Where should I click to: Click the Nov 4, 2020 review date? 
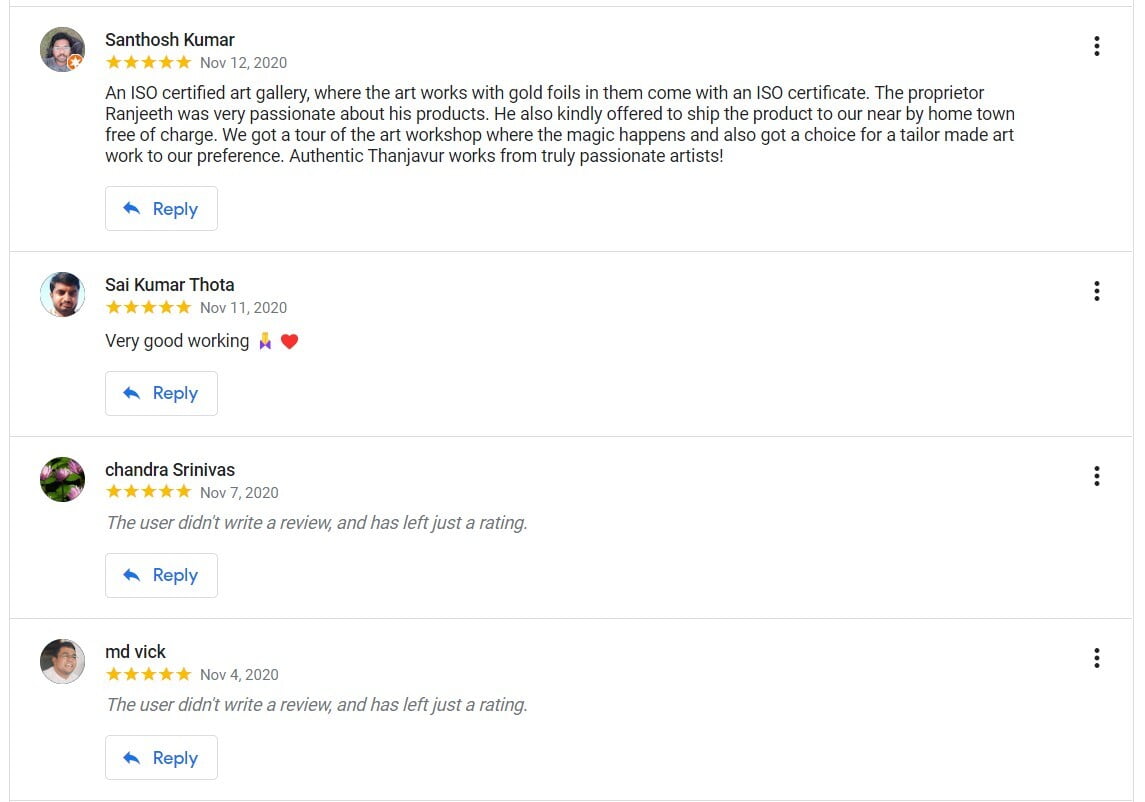[239, 675]
